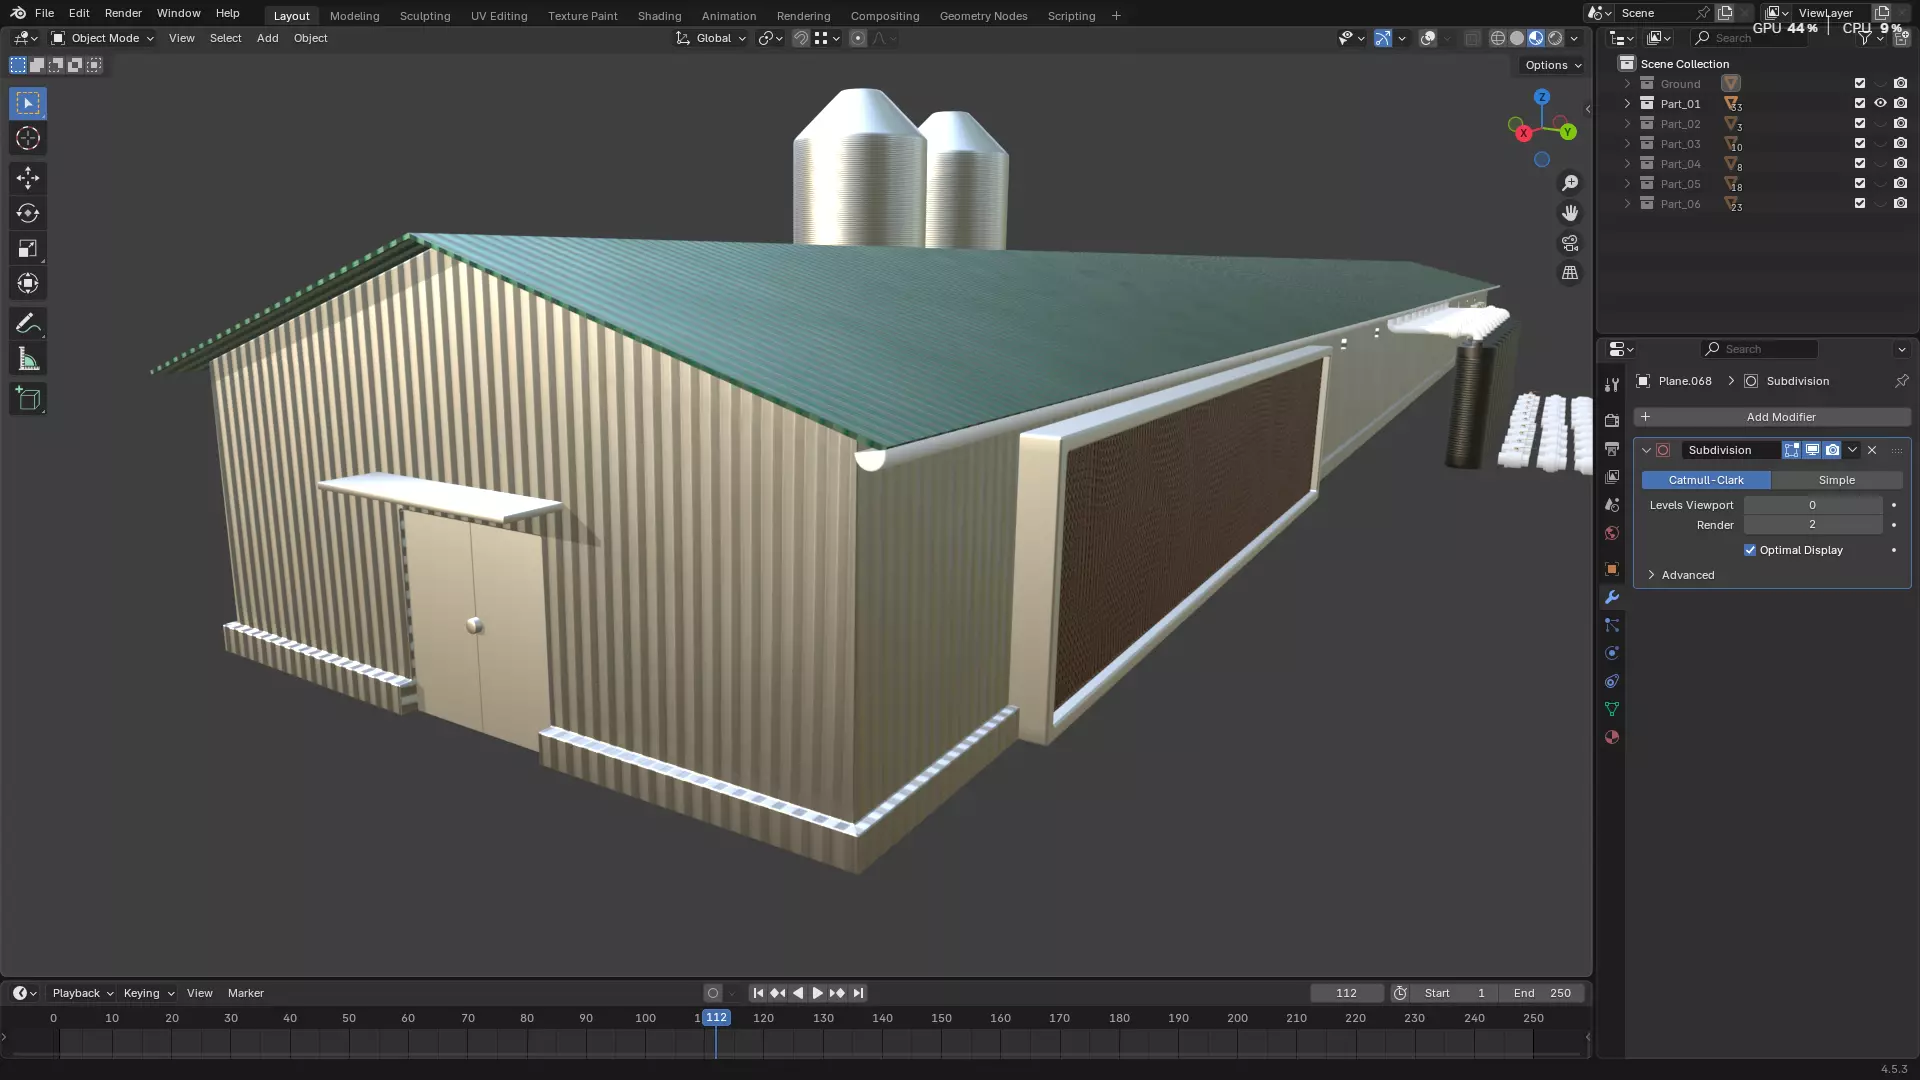Select the Scale tool

click(x=28, y=248)
